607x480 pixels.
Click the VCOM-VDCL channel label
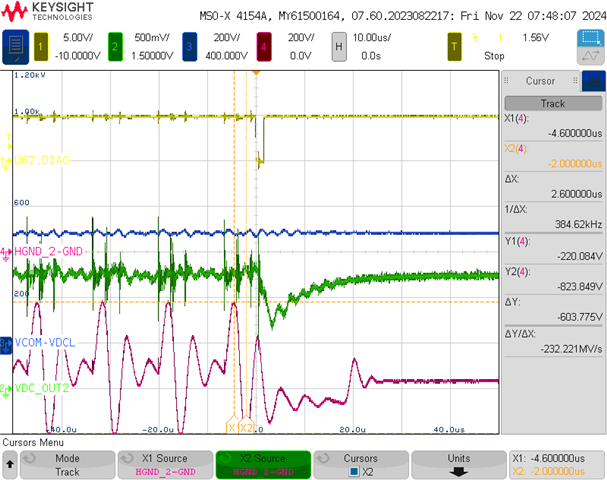coord(45,343)
